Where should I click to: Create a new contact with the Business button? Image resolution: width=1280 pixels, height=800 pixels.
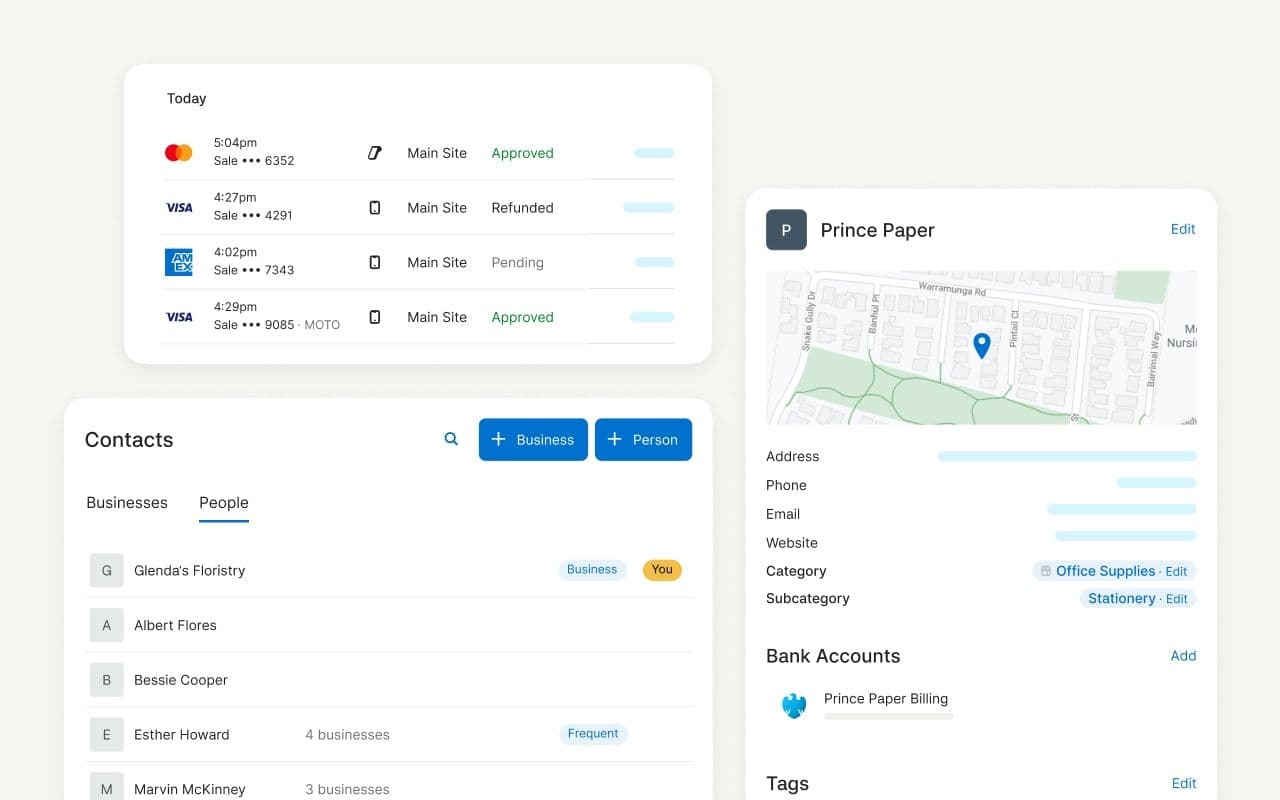tap(532, 439)
